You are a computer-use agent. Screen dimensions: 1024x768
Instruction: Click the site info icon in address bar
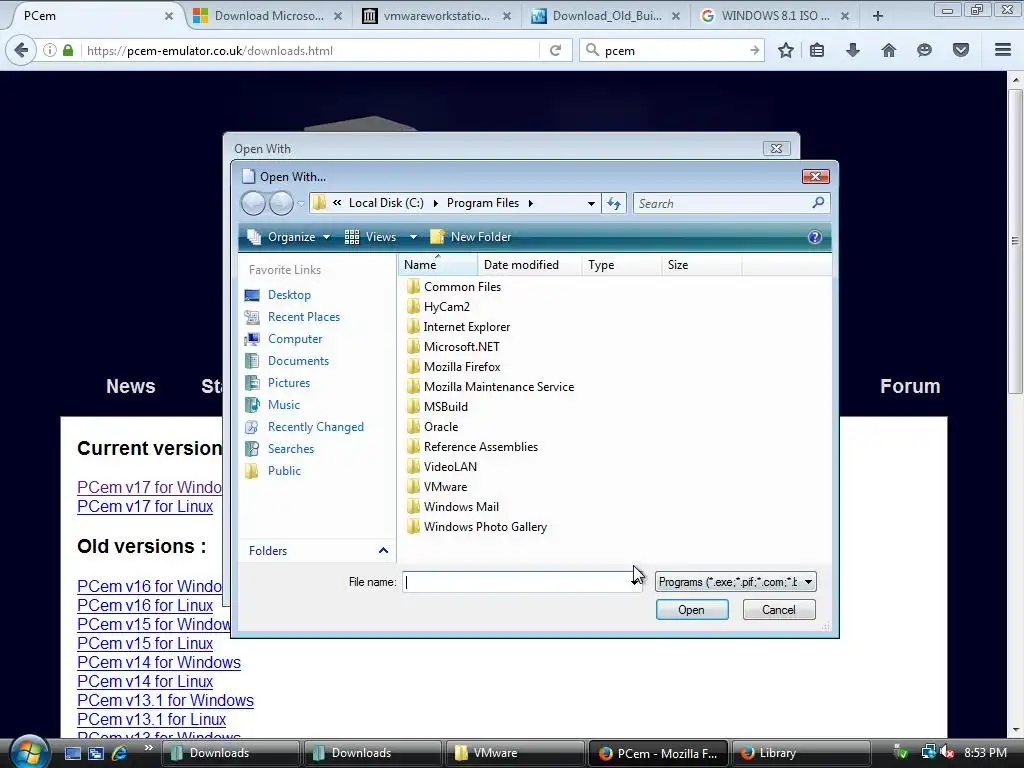tap(50, 50)
